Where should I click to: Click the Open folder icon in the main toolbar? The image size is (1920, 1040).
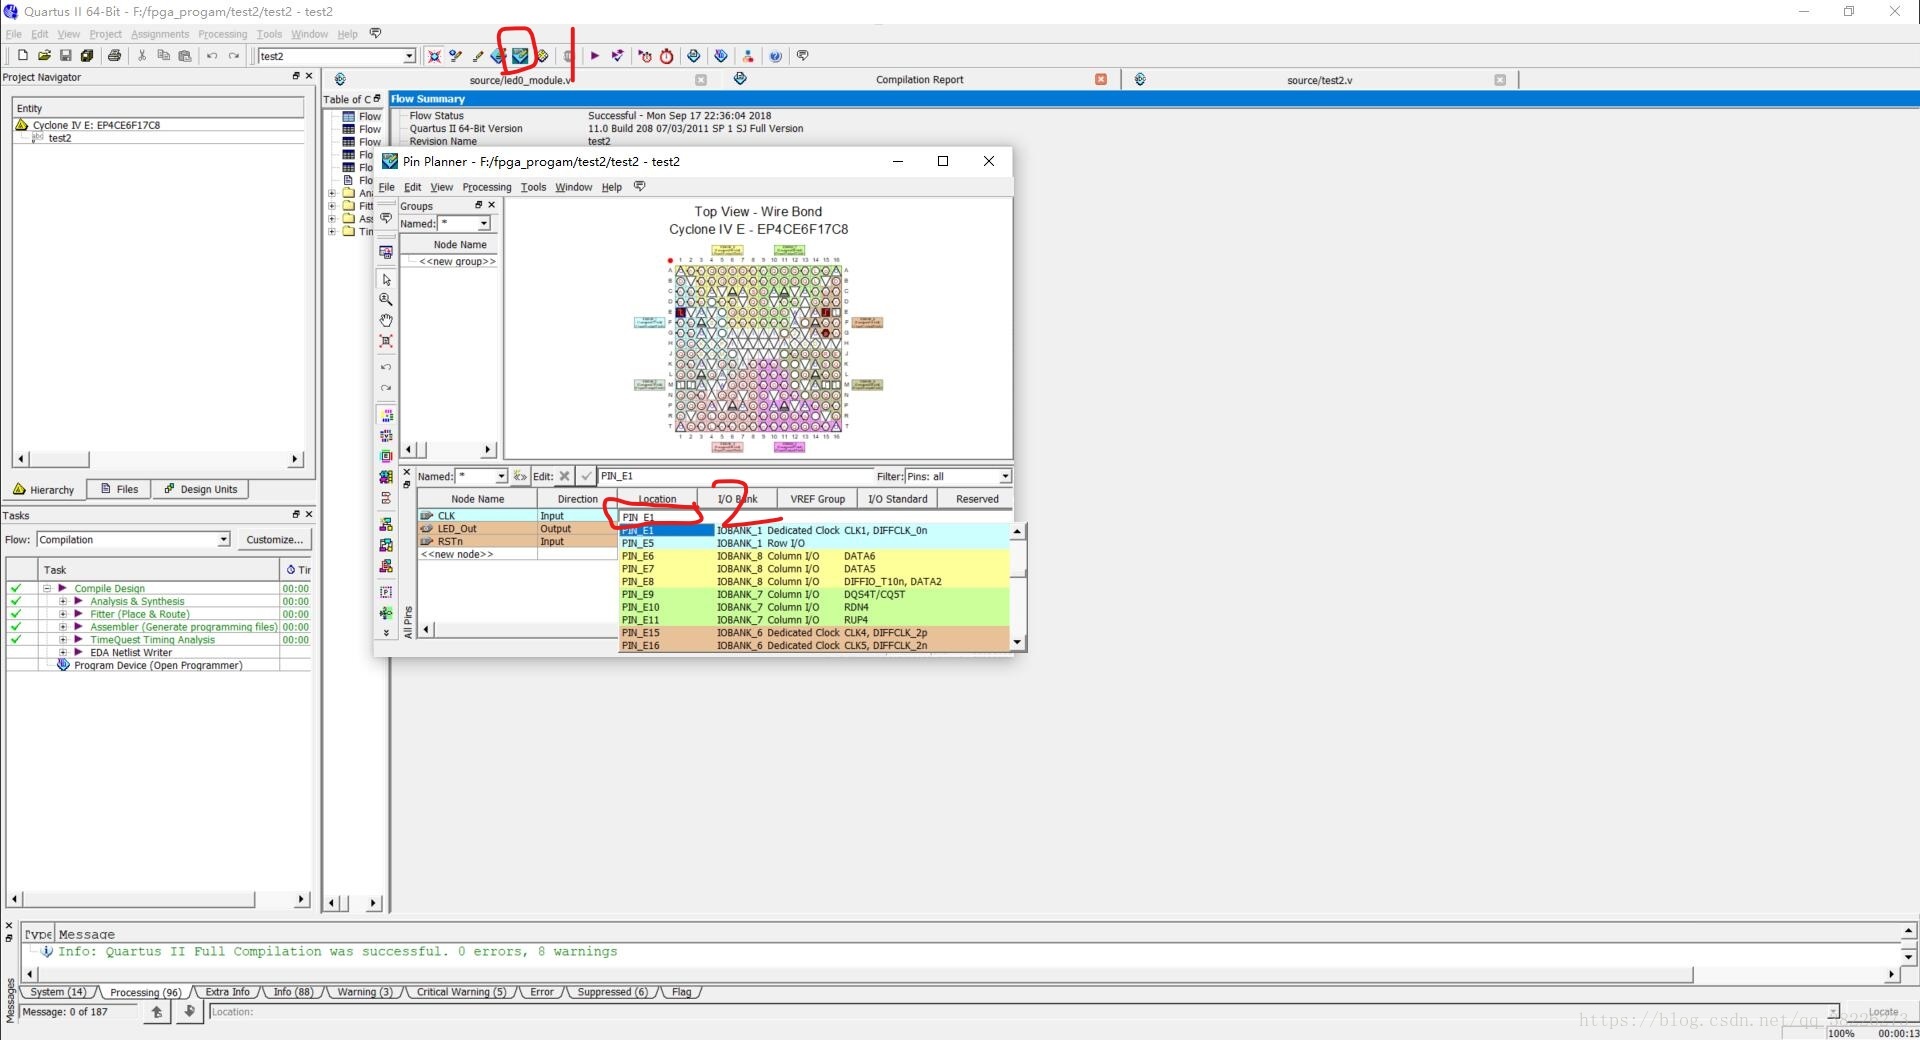pyautogui.click(x=44, y=56)
